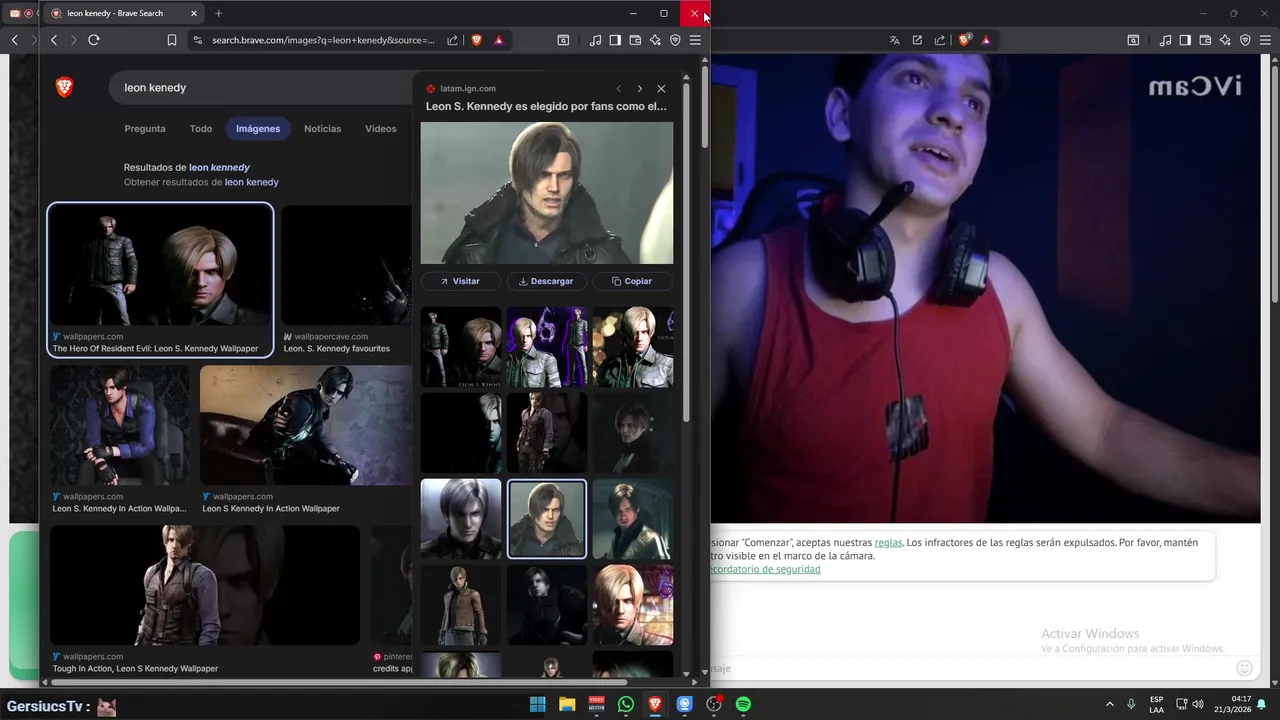Open tab search in front window toolbar
1280x720 pixels.
pyautogui.click(x=563, y=40)
